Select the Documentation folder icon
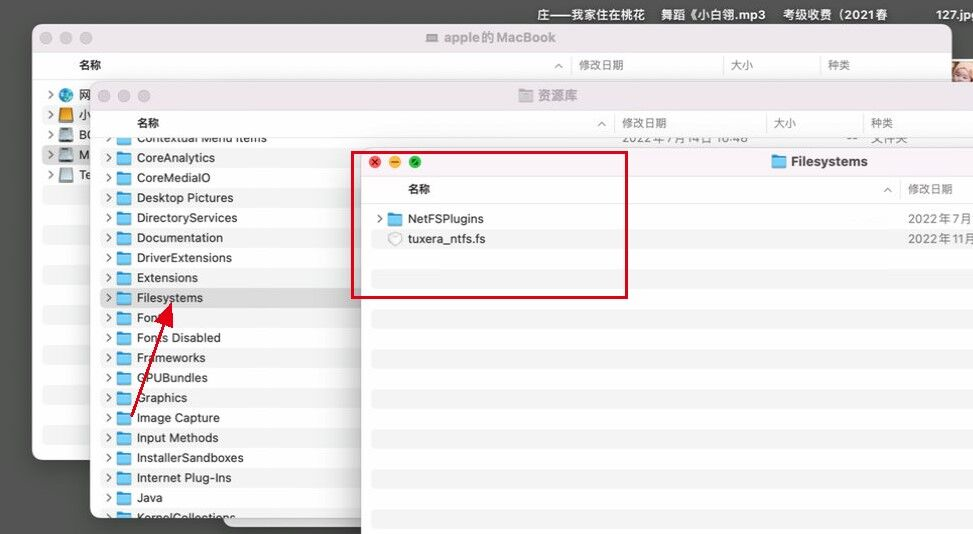 tap(124, 238)
